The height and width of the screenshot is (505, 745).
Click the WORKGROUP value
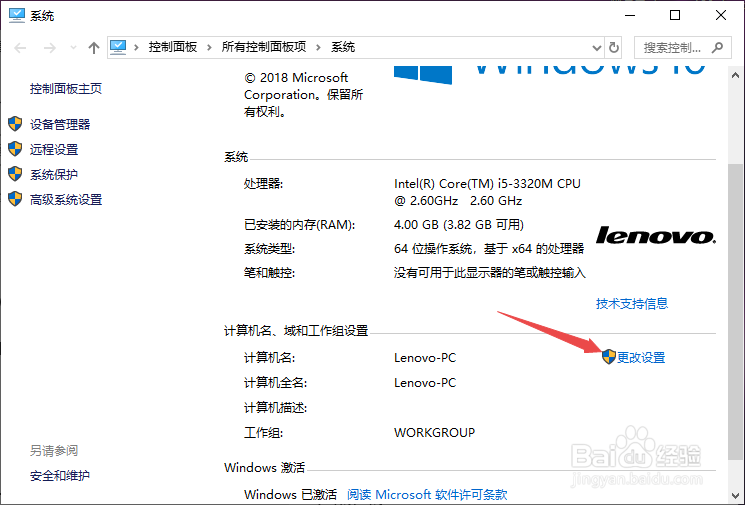point(434,433)
